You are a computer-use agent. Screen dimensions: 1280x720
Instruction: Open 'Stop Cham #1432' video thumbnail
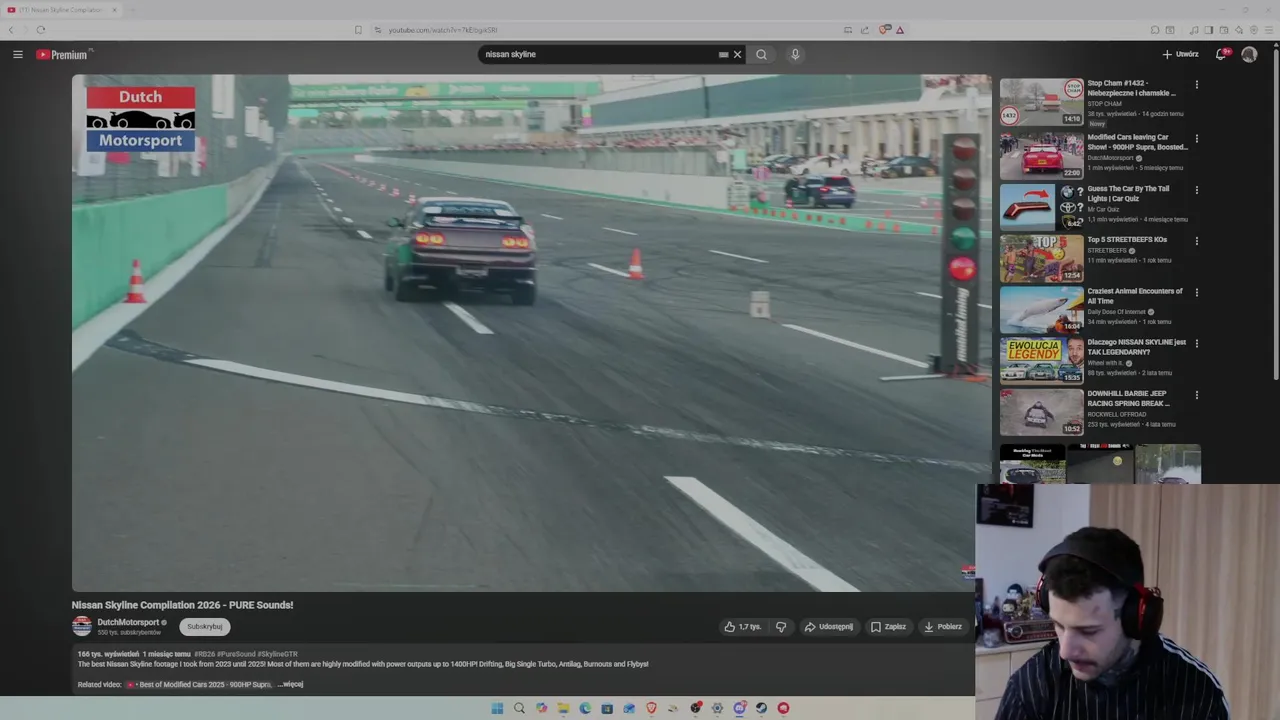[x=1041, y=103]
